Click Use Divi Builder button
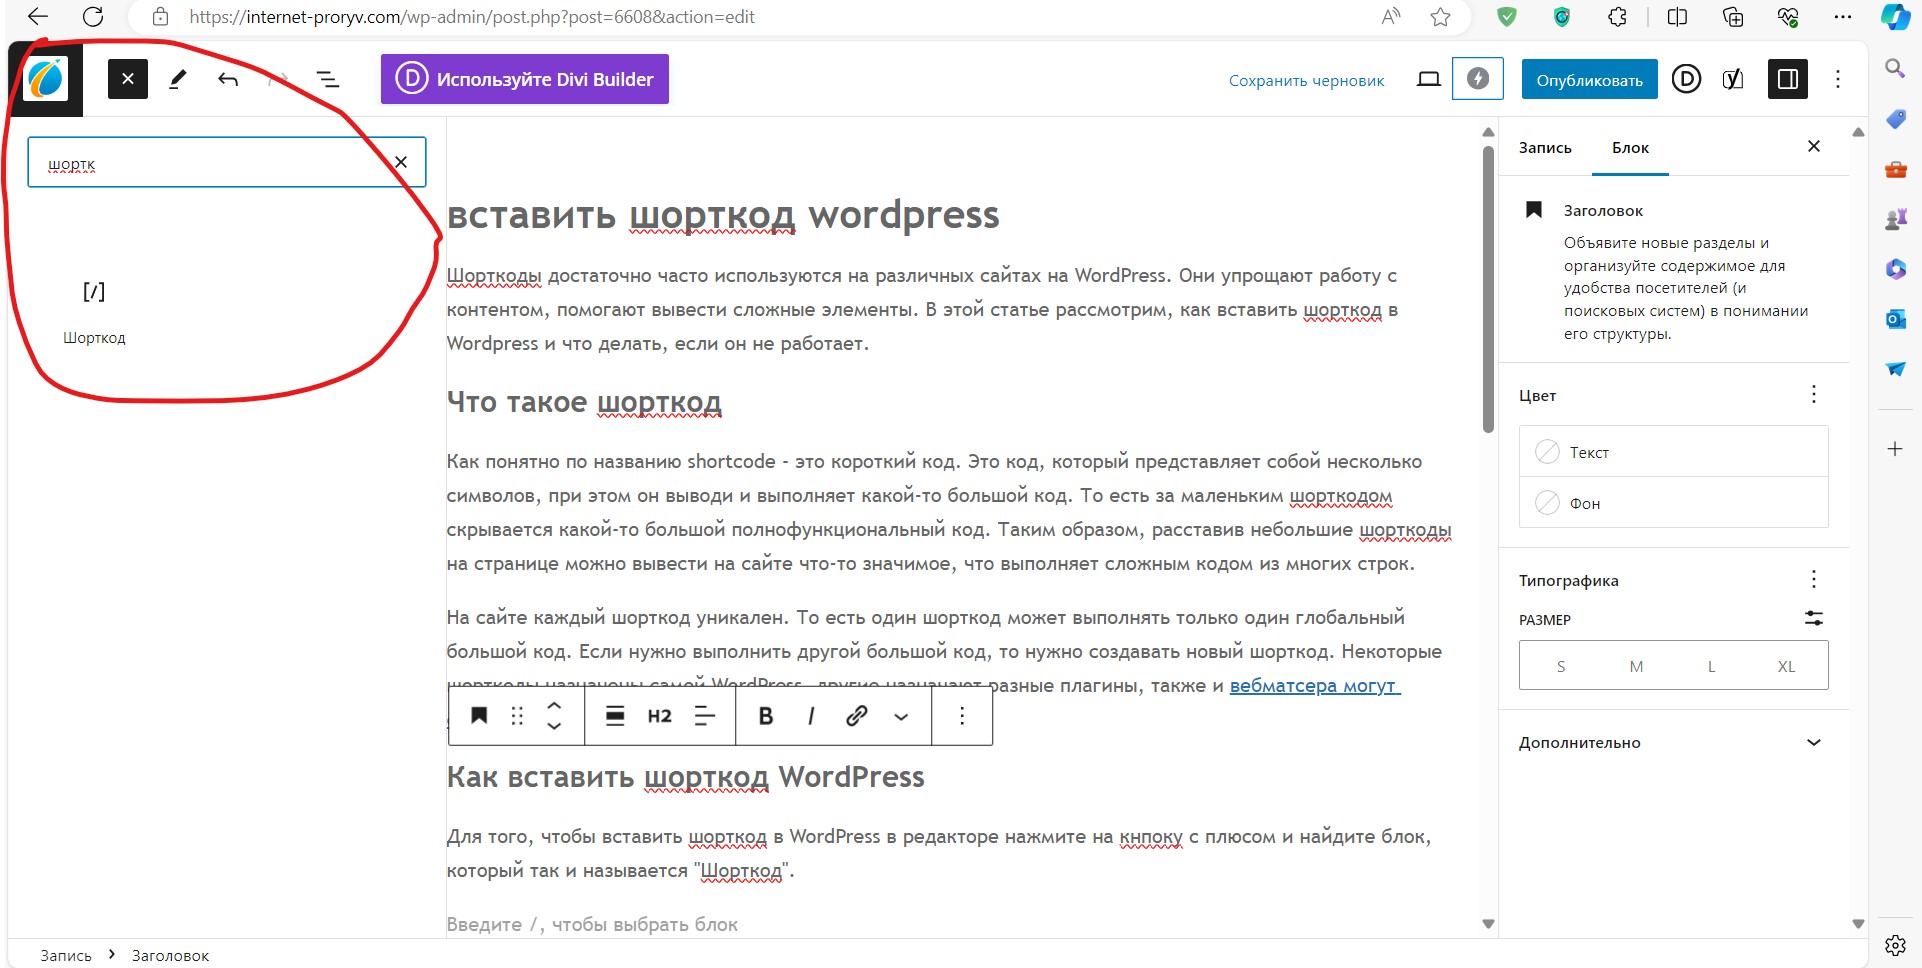 click(525, 79)
